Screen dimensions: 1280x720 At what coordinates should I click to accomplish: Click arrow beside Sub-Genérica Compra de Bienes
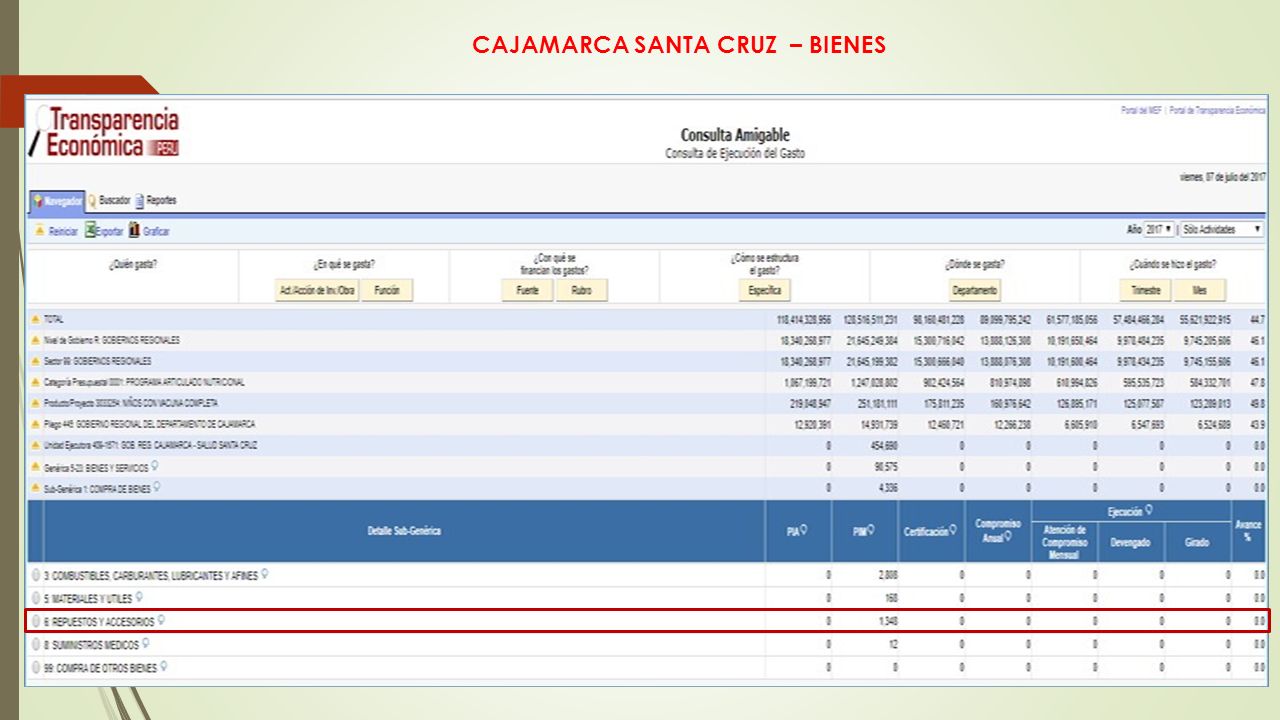36,488
